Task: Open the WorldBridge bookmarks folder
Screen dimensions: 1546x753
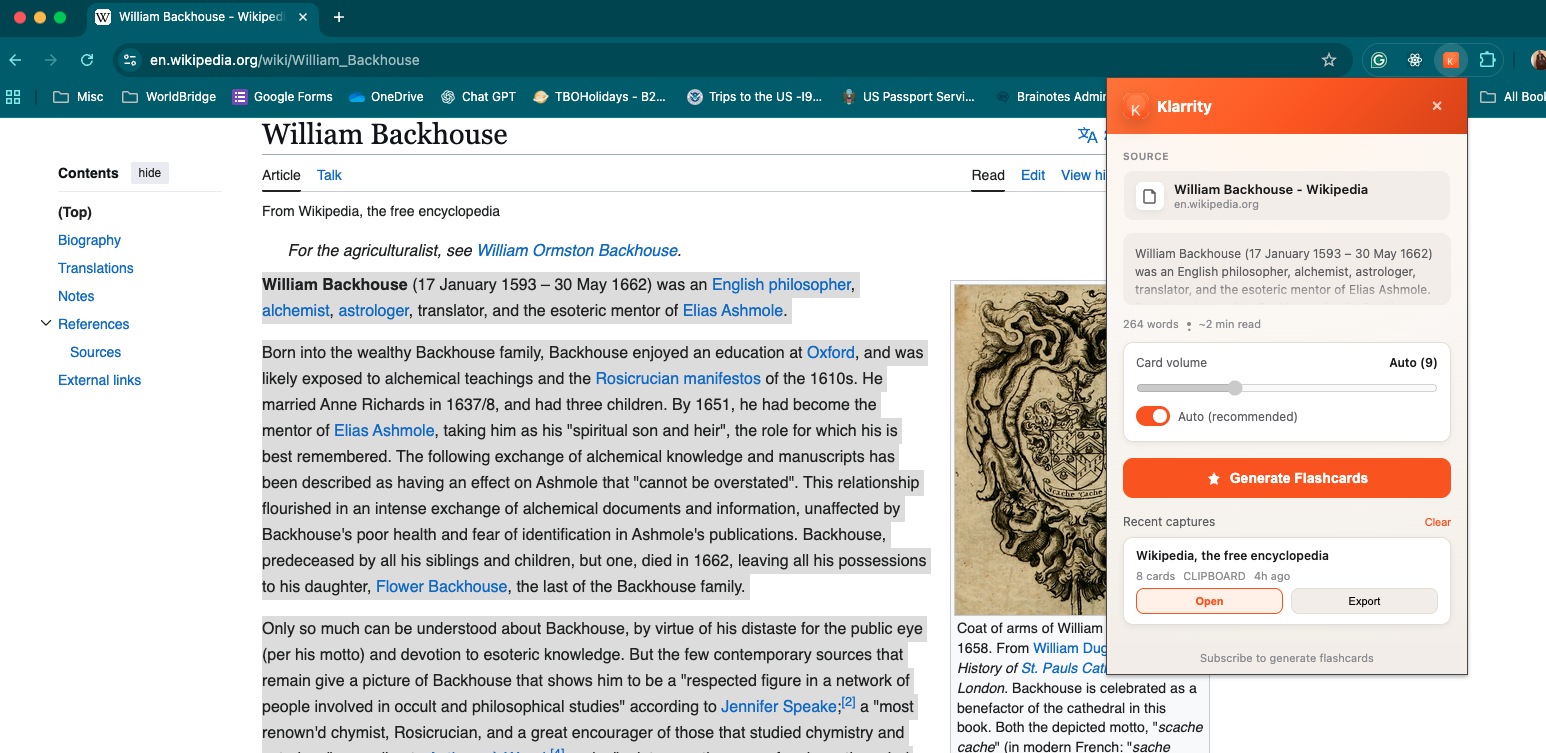Action: 169,97
